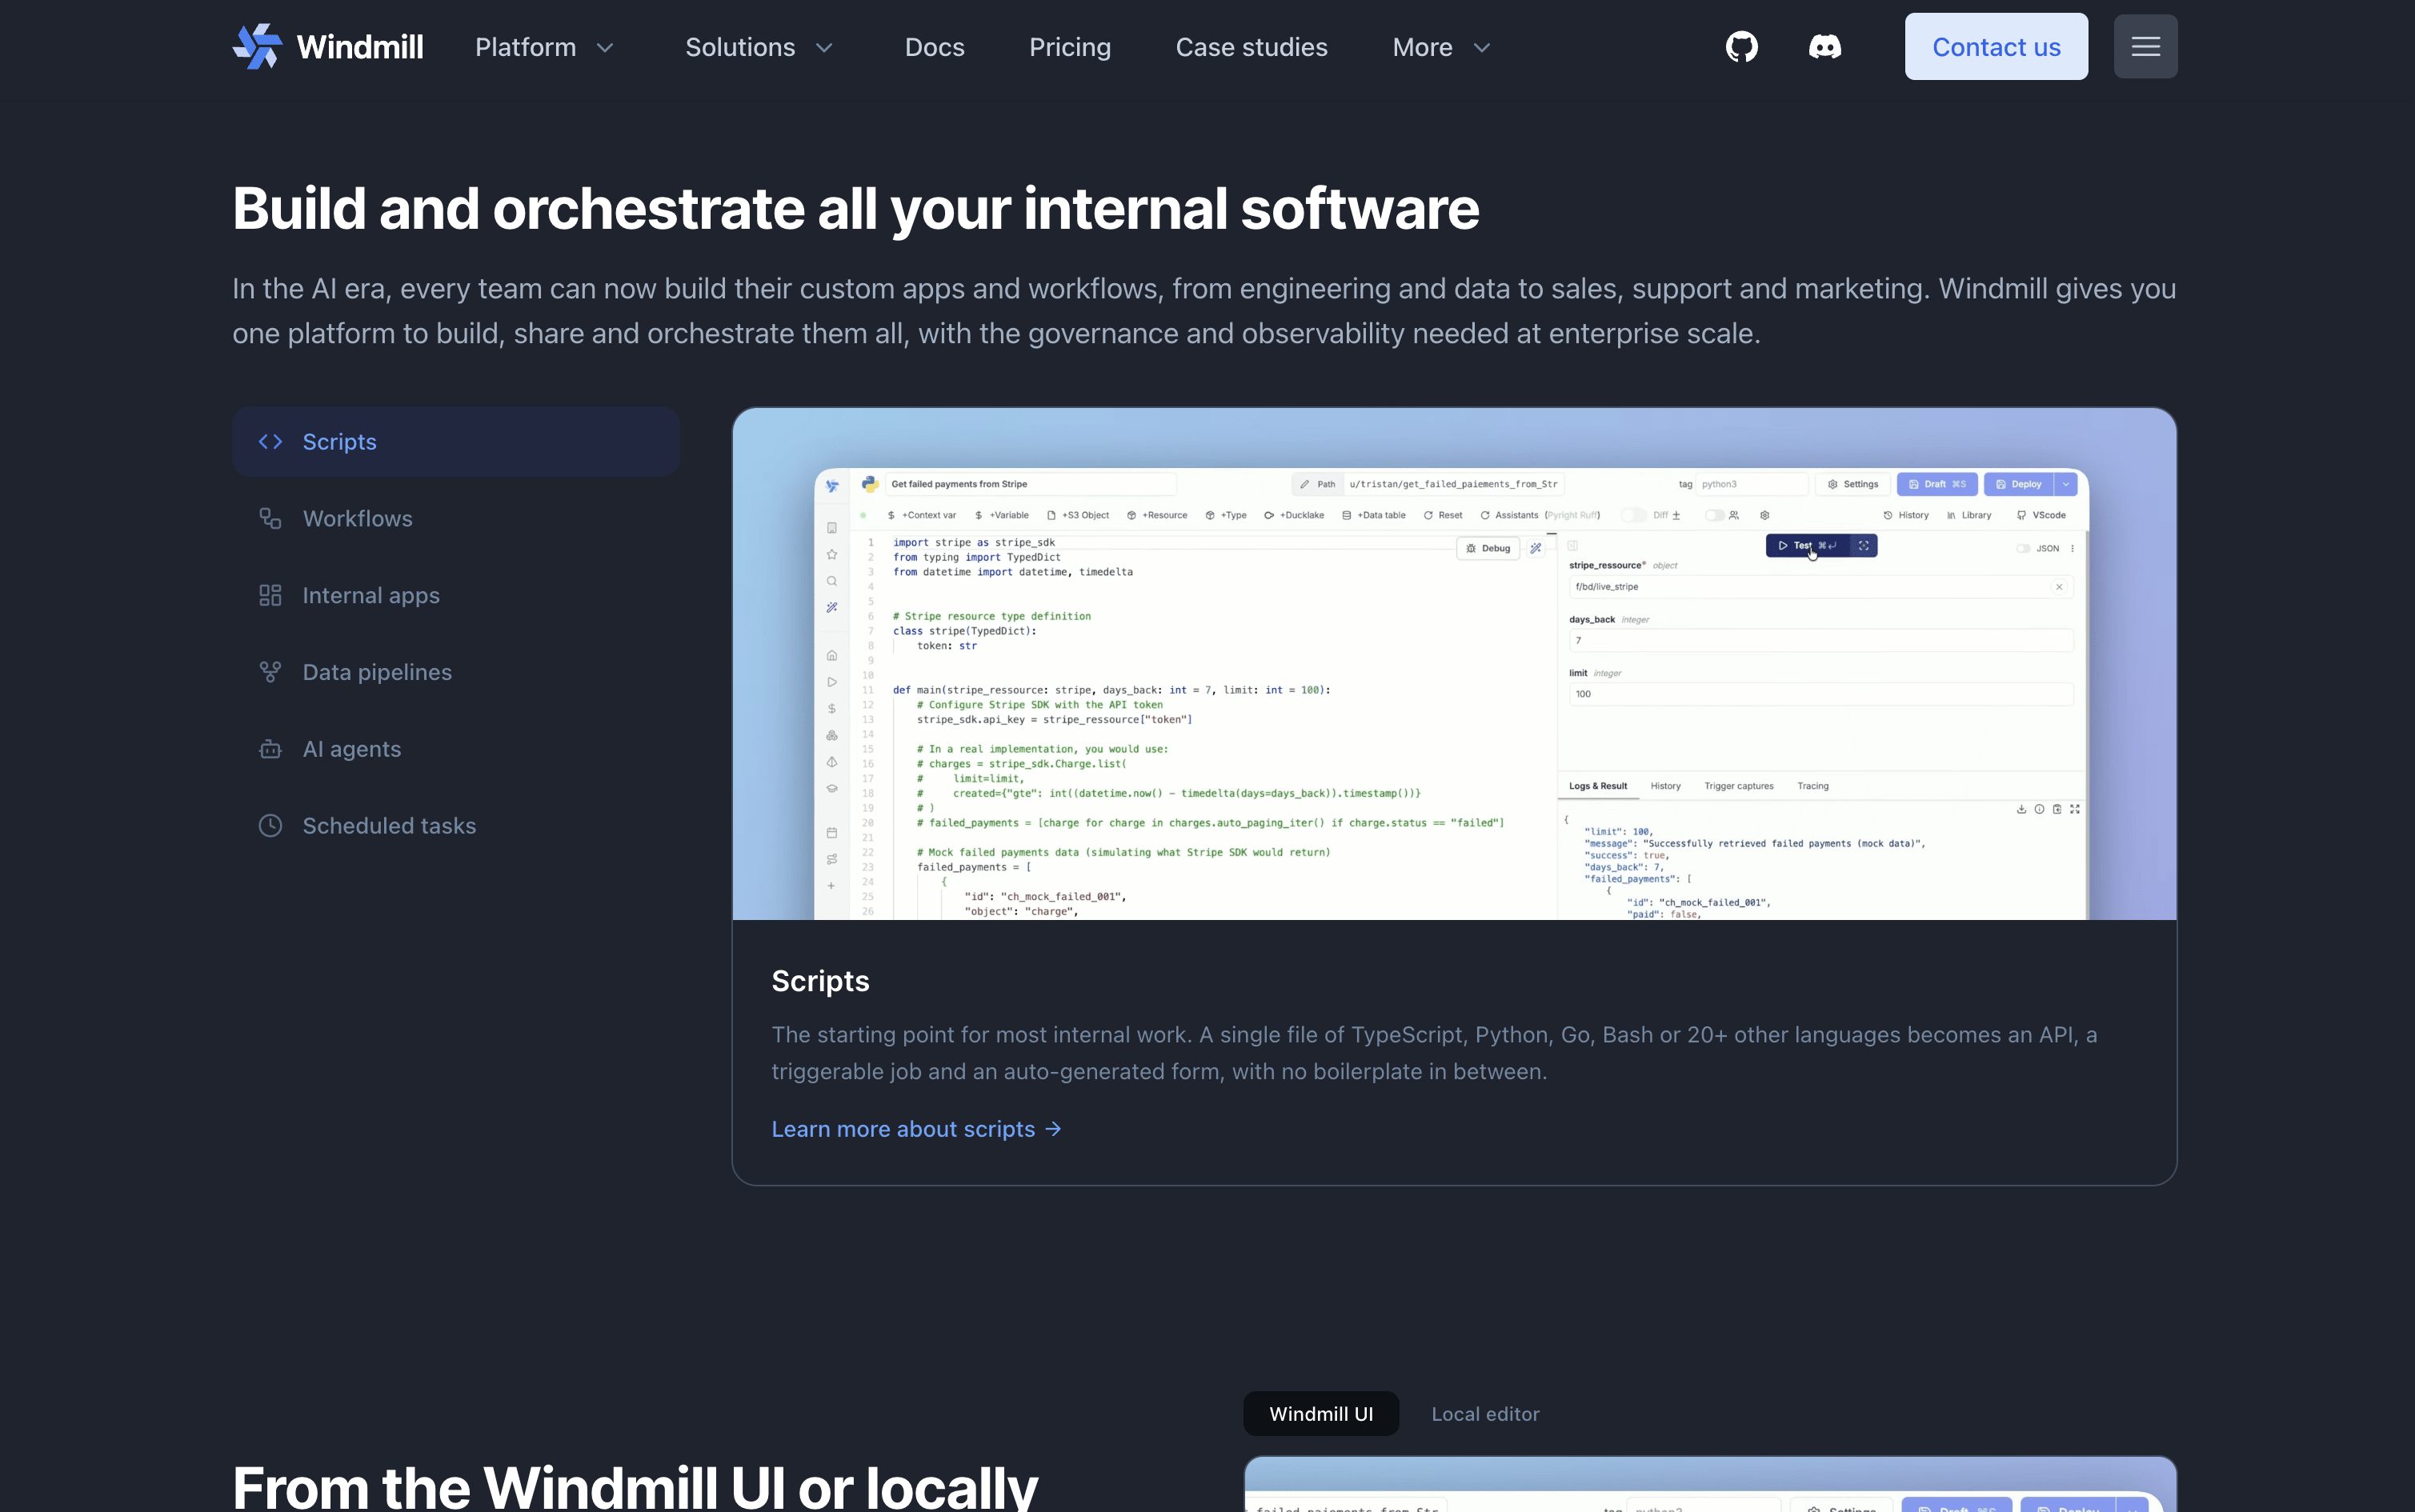This screenshot has height=1512, width=2415.
Task: Click the dollar variables icon in the editor sidebar
Action: tap(831, 709)
